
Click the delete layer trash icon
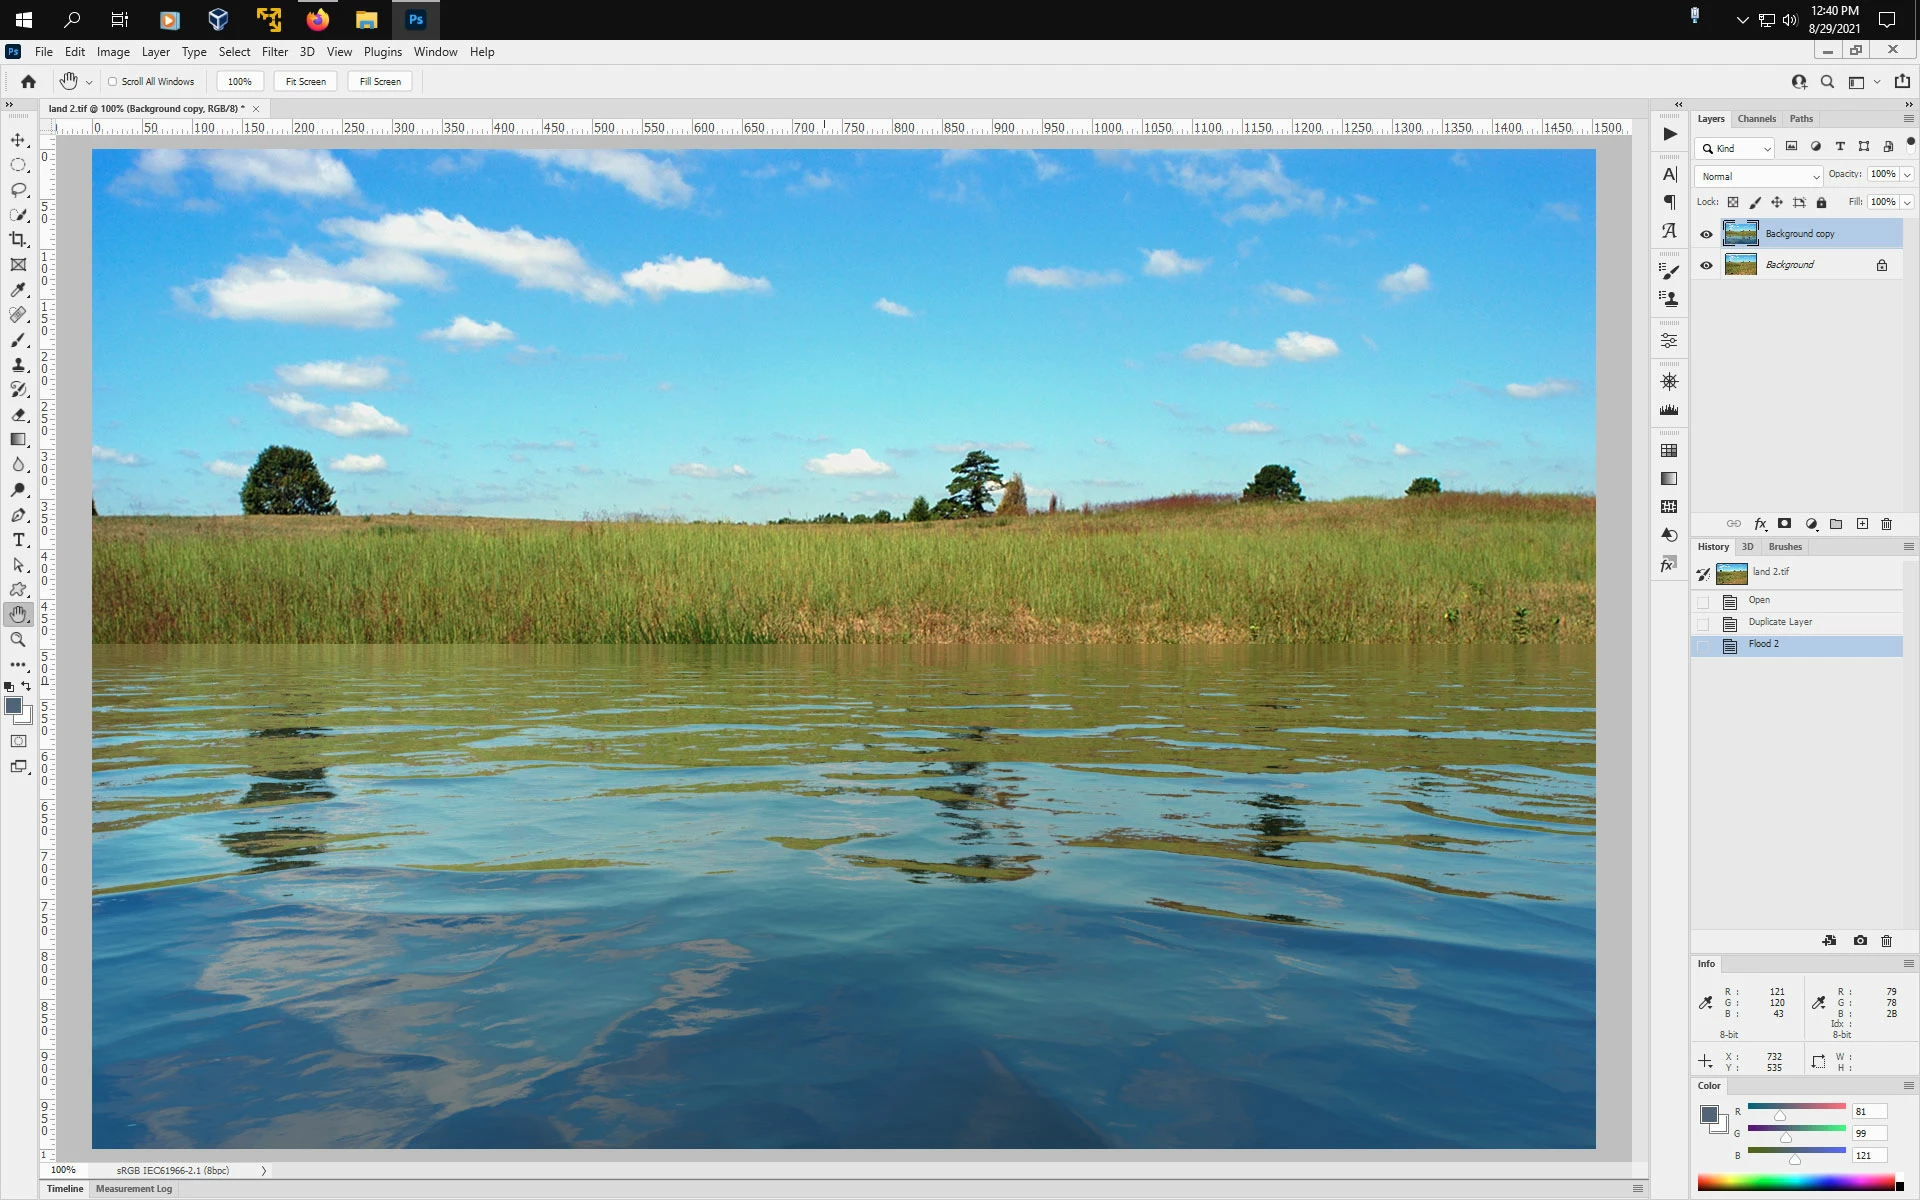(1887, 524)
